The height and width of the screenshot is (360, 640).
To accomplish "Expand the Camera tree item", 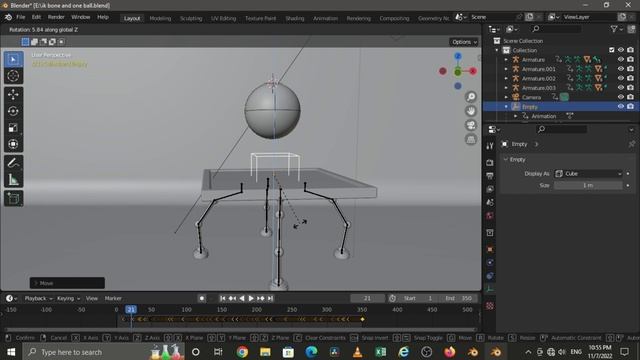I will [506, 97].
